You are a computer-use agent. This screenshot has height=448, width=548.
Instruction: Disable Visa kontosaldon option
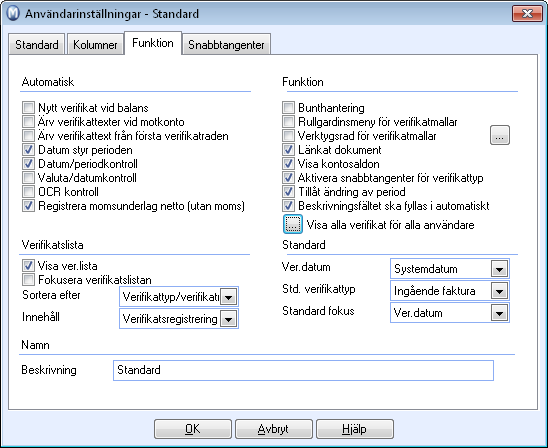[x=288, y=164]
